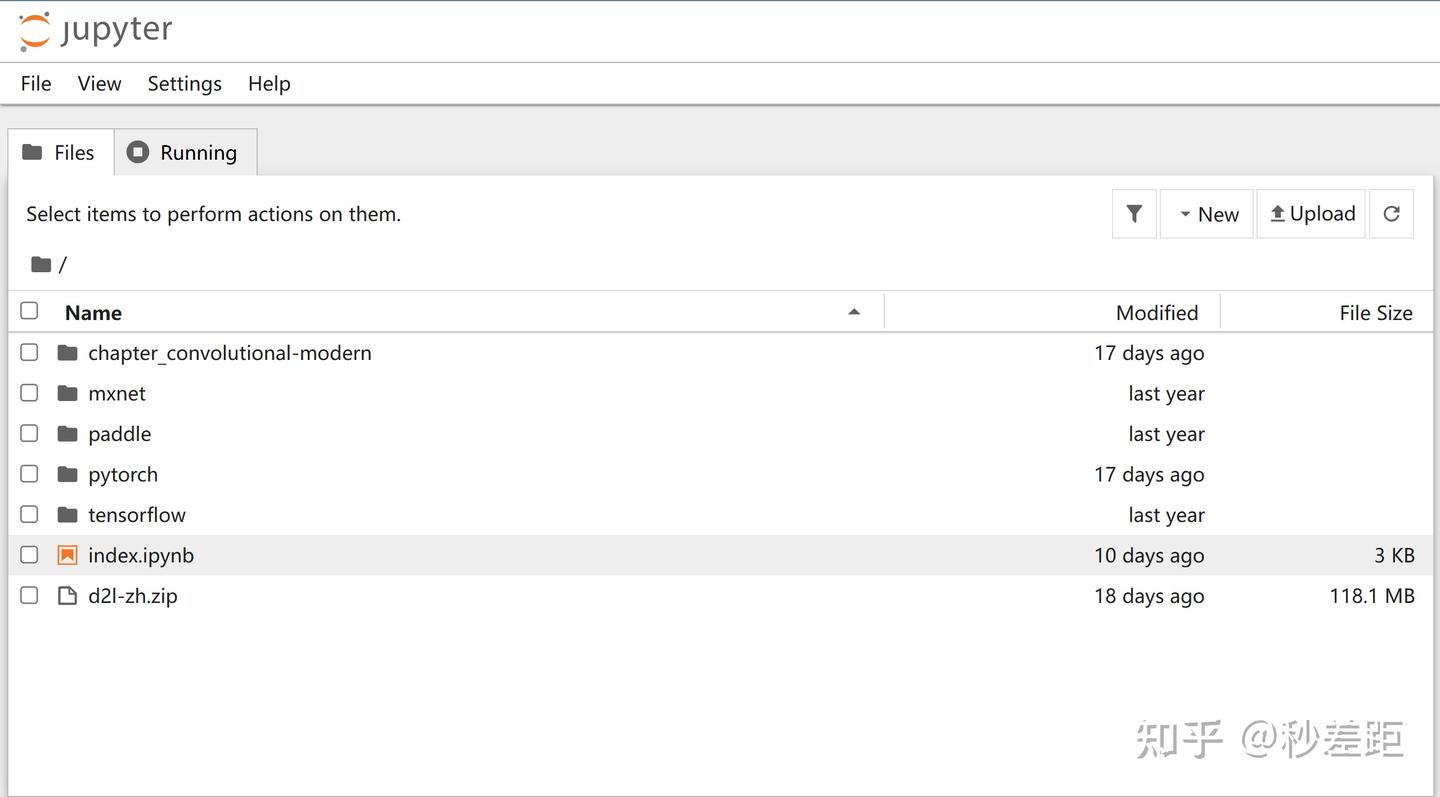Click the d2l-zh.zip file icon
This screenshot has height=797, width=1440.
pyautogui.click(x=67, y=596)
